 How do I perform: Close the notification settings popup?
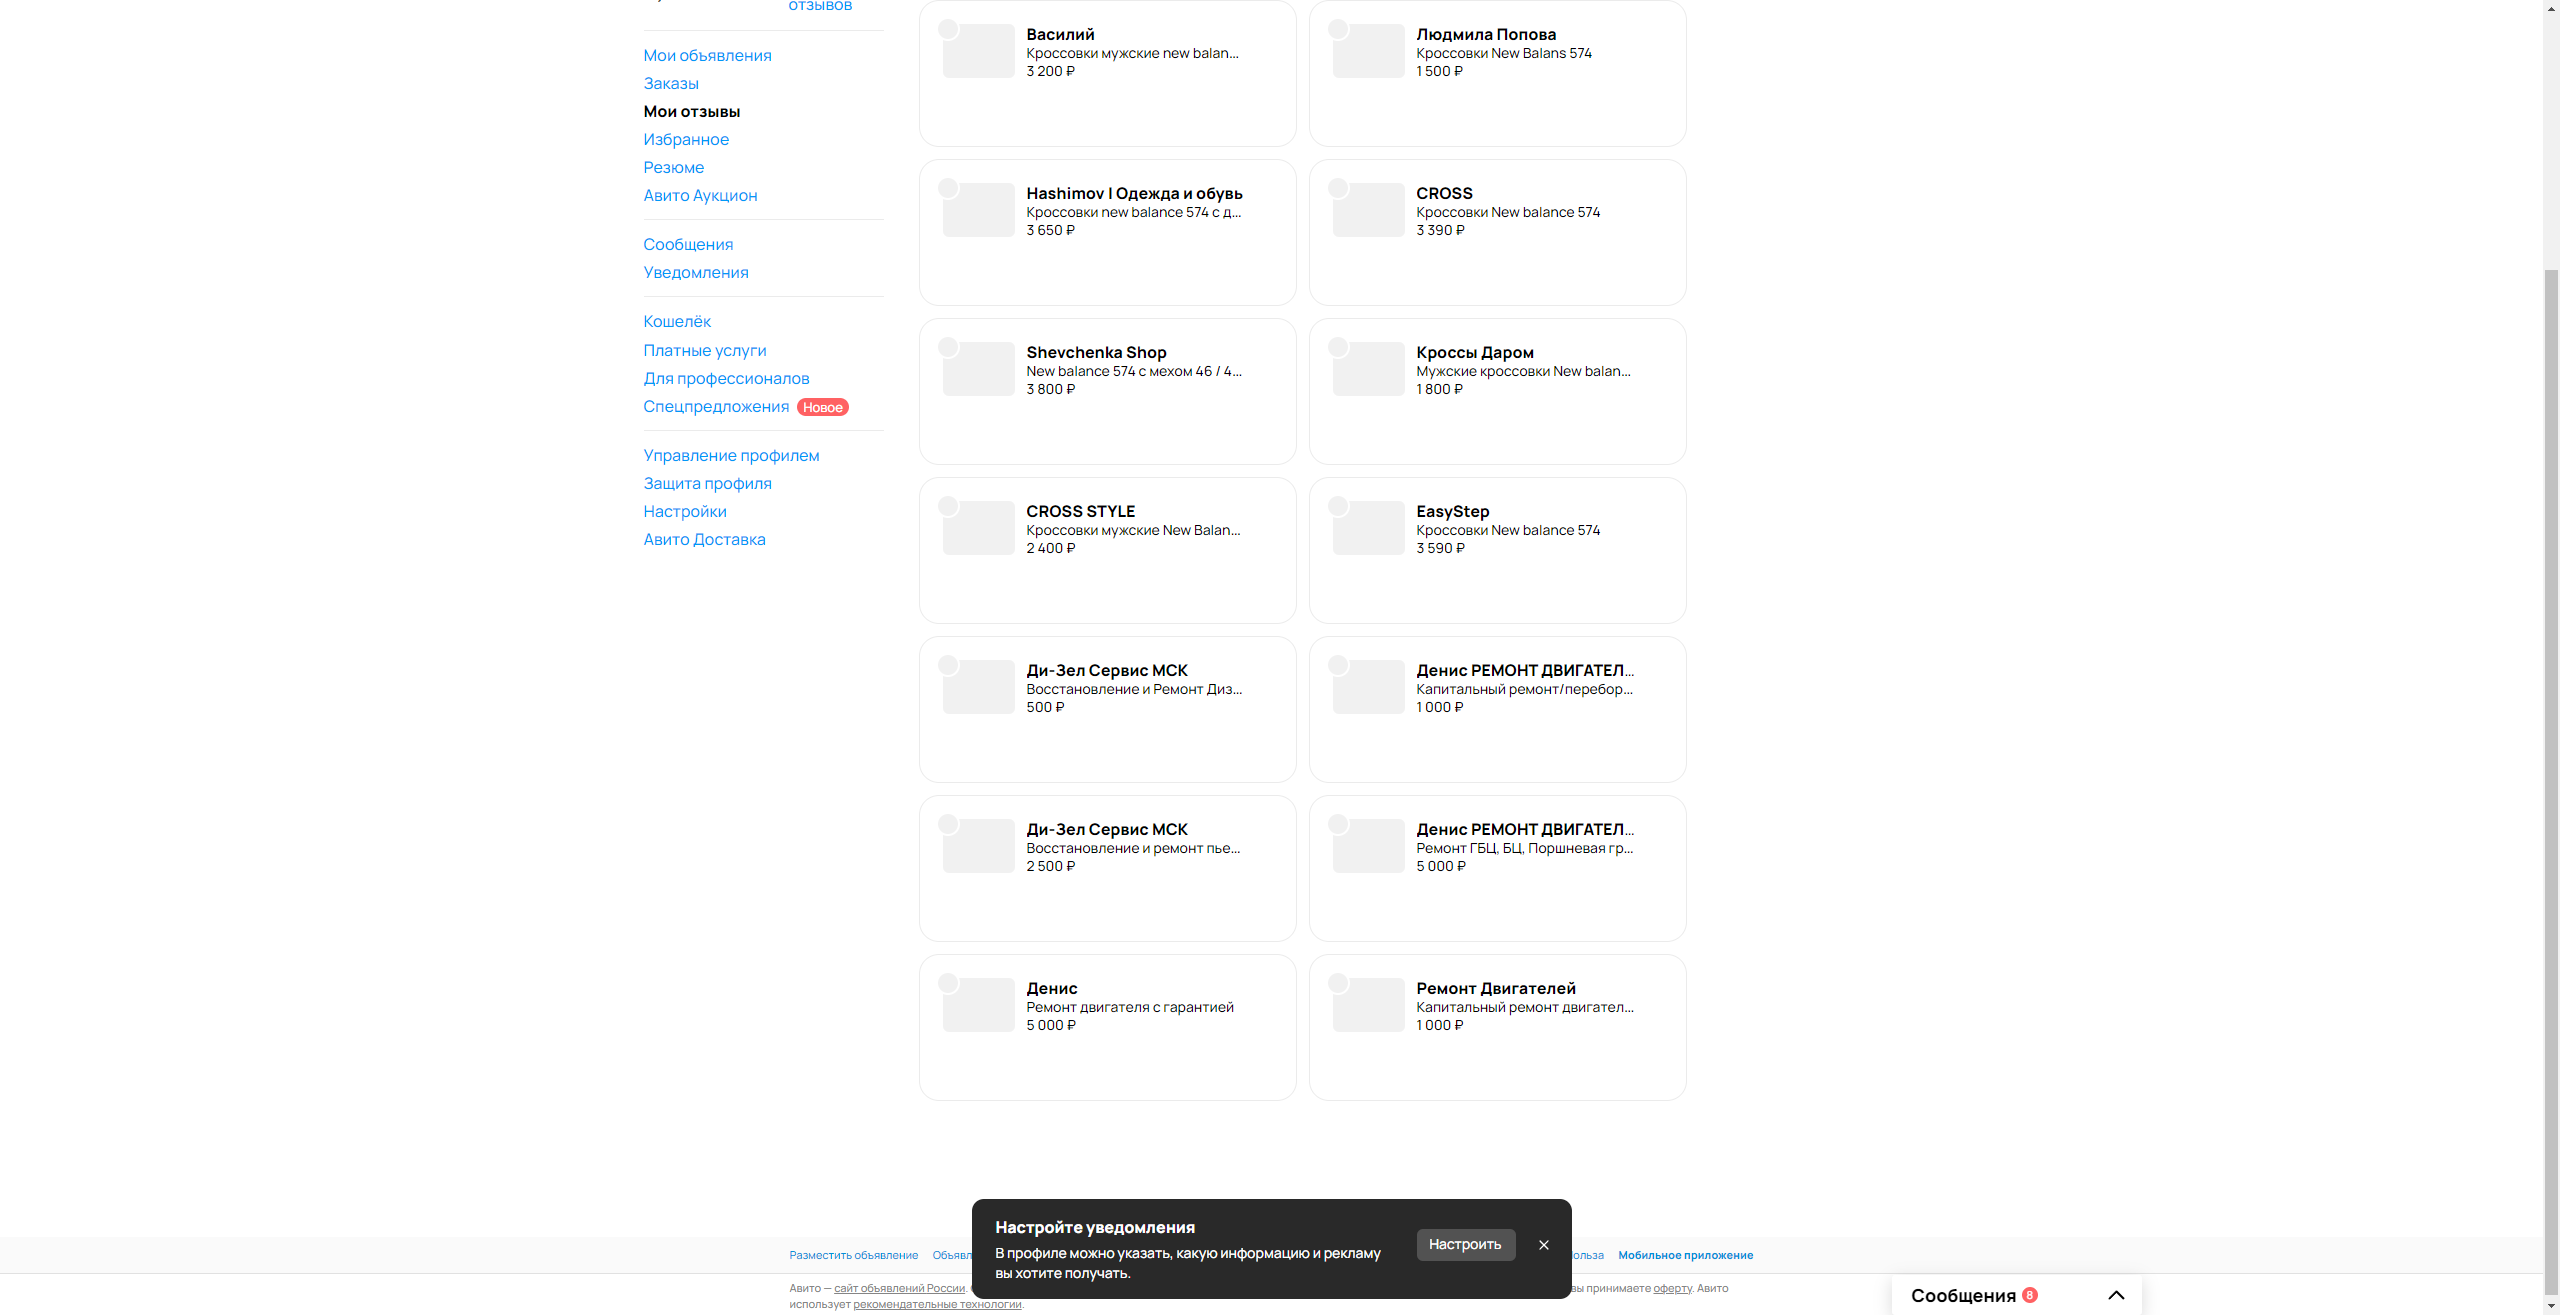pos(1544,1245)
